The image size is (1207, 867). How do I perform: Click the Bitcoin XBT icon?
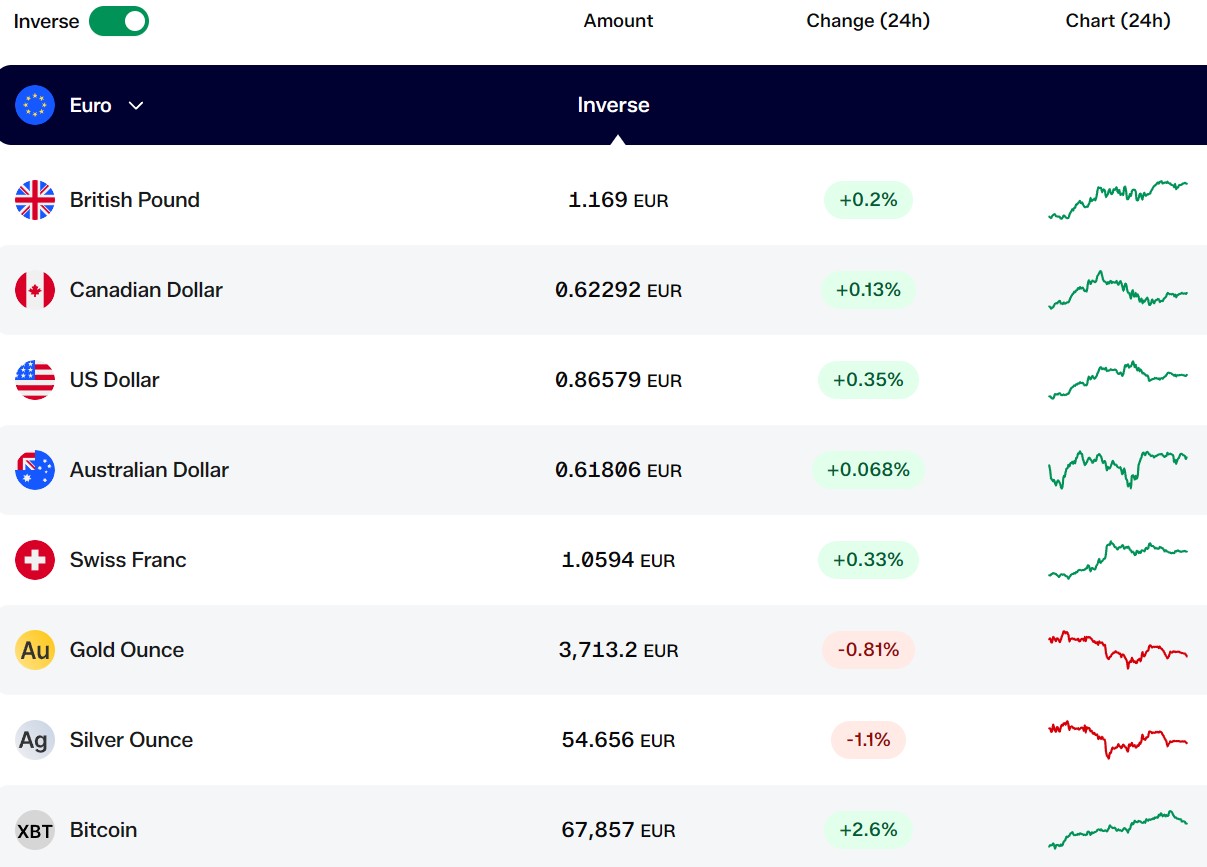point(35,830)
